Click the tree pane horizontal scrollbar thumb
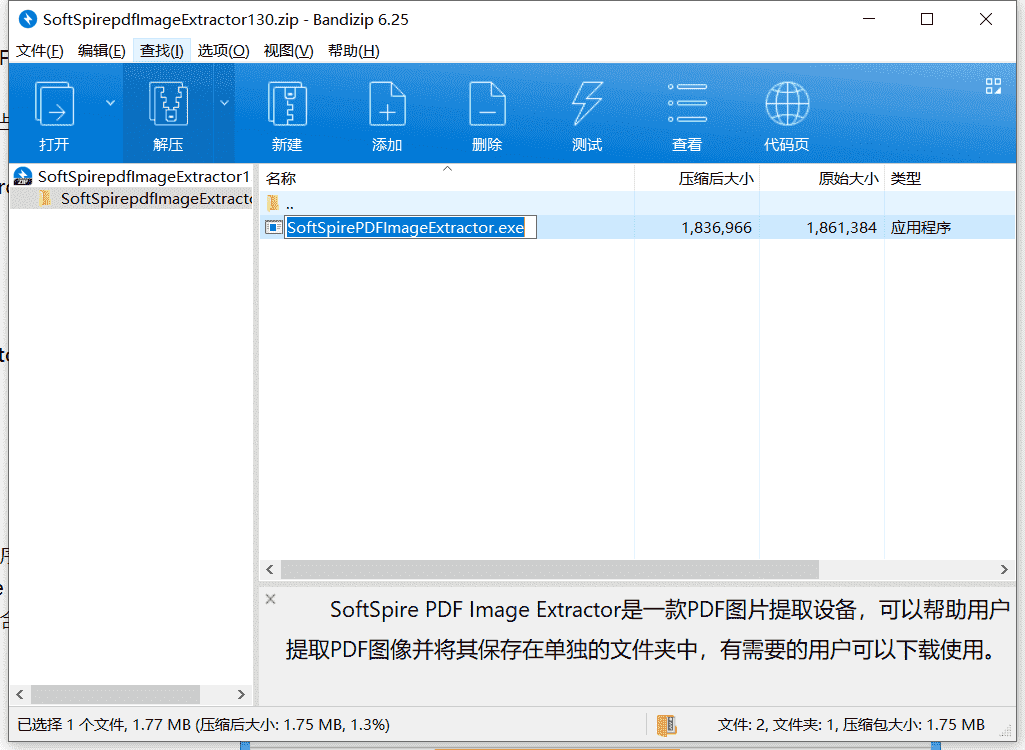 click(115, 694)
